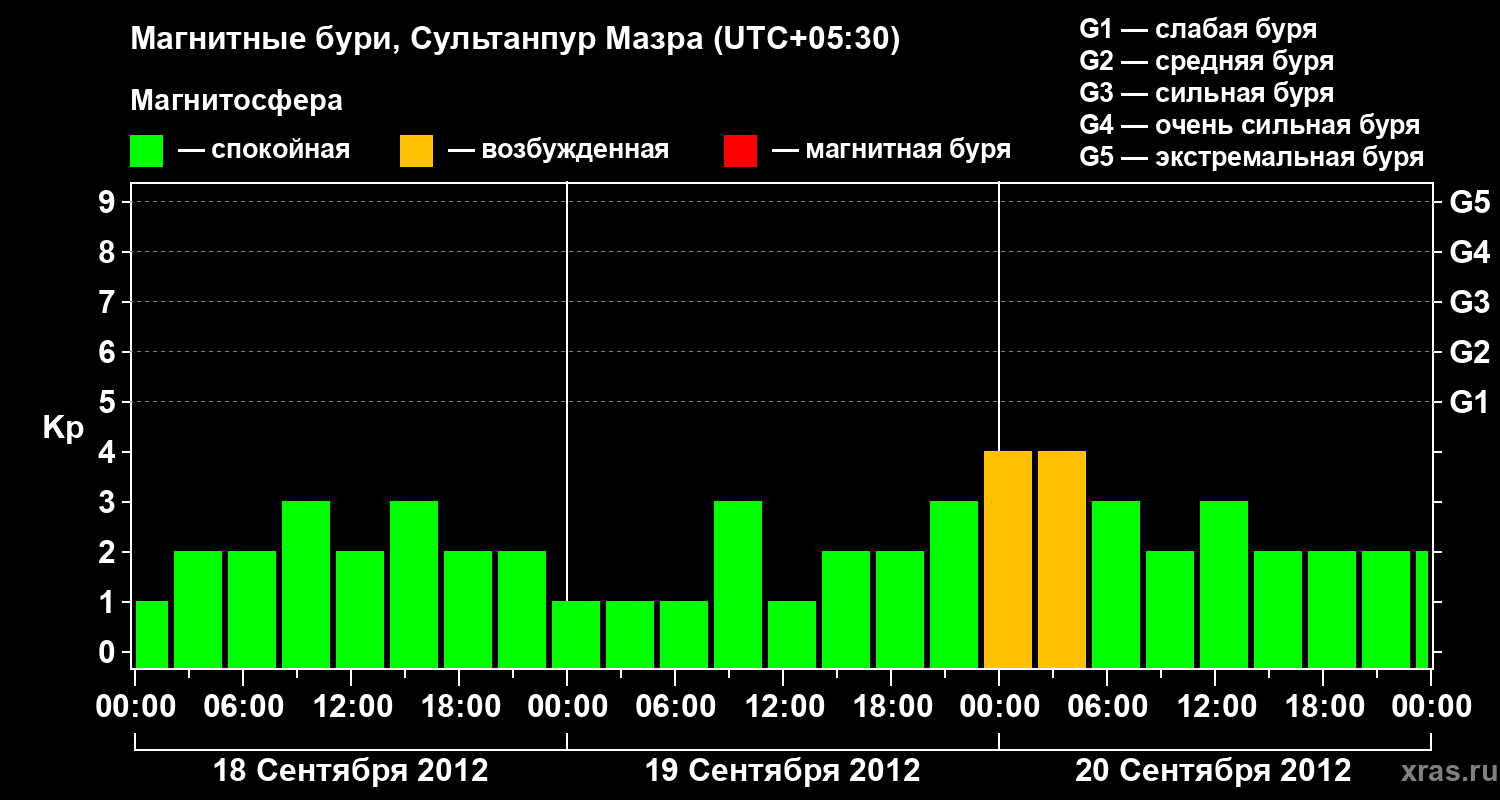
Task: Click the orange 'возбужденная' legend swatch
Action: pos(417,151)
